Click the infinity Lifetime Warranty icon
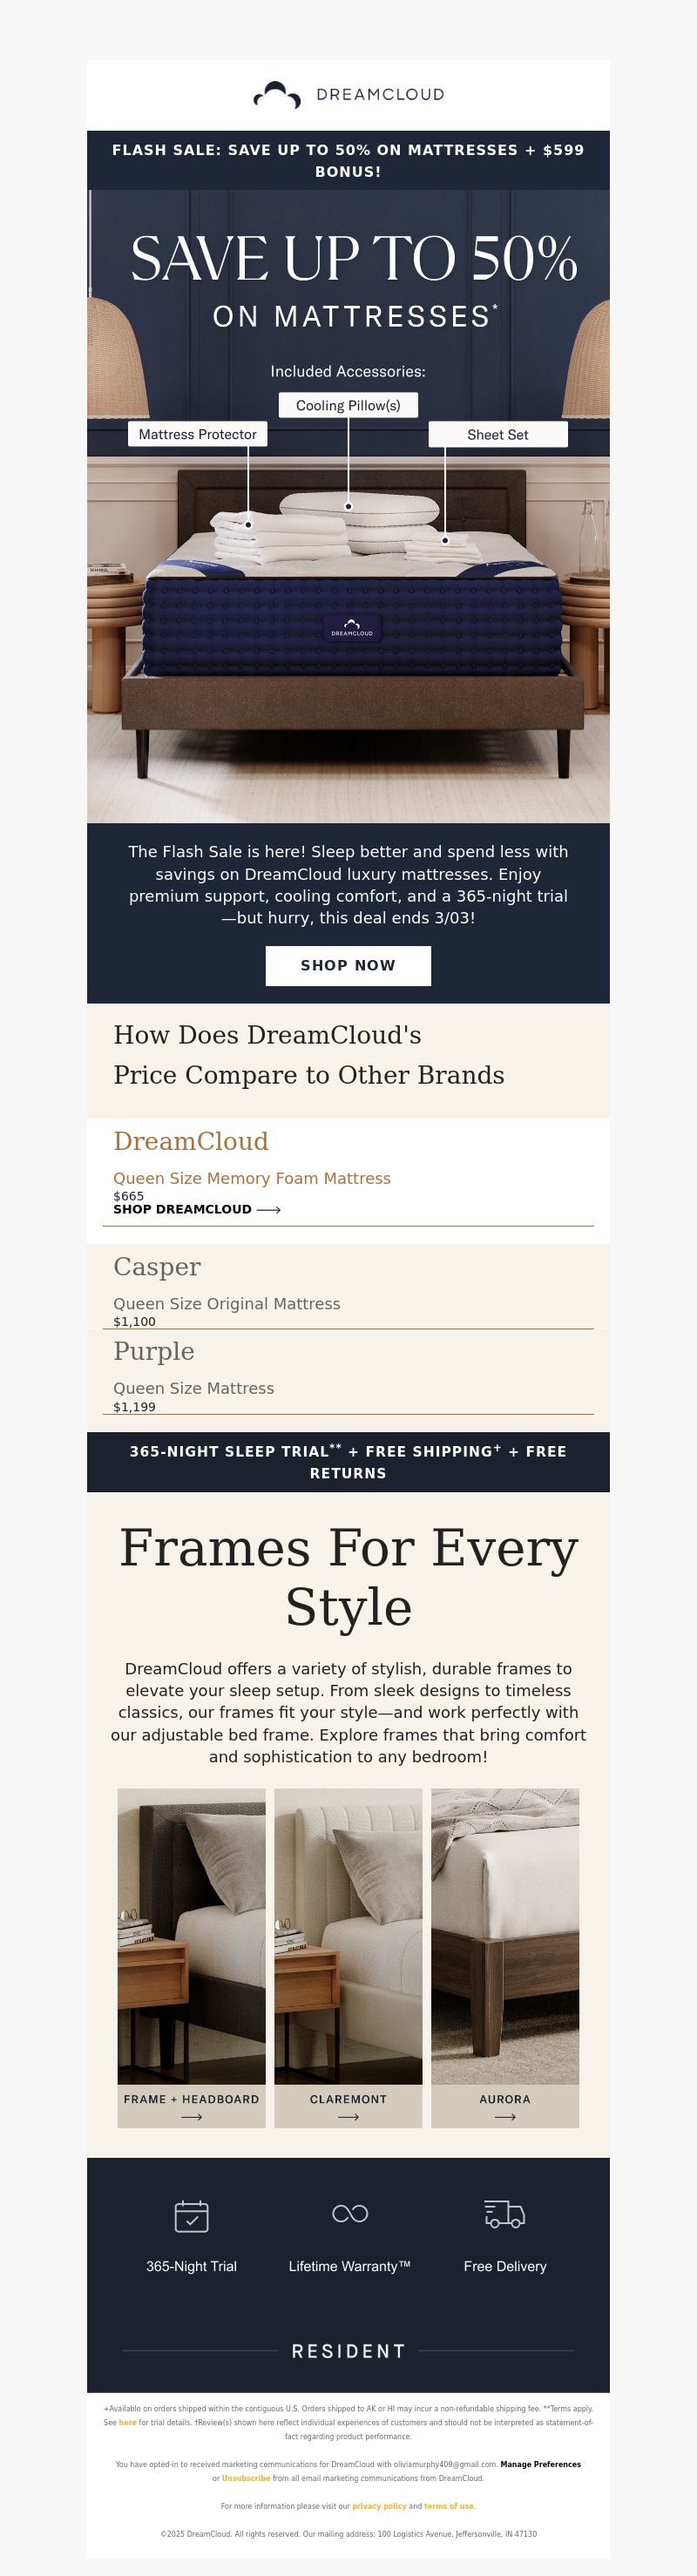This screenshot has height=2576, width=697. (x=349, y=2214)
